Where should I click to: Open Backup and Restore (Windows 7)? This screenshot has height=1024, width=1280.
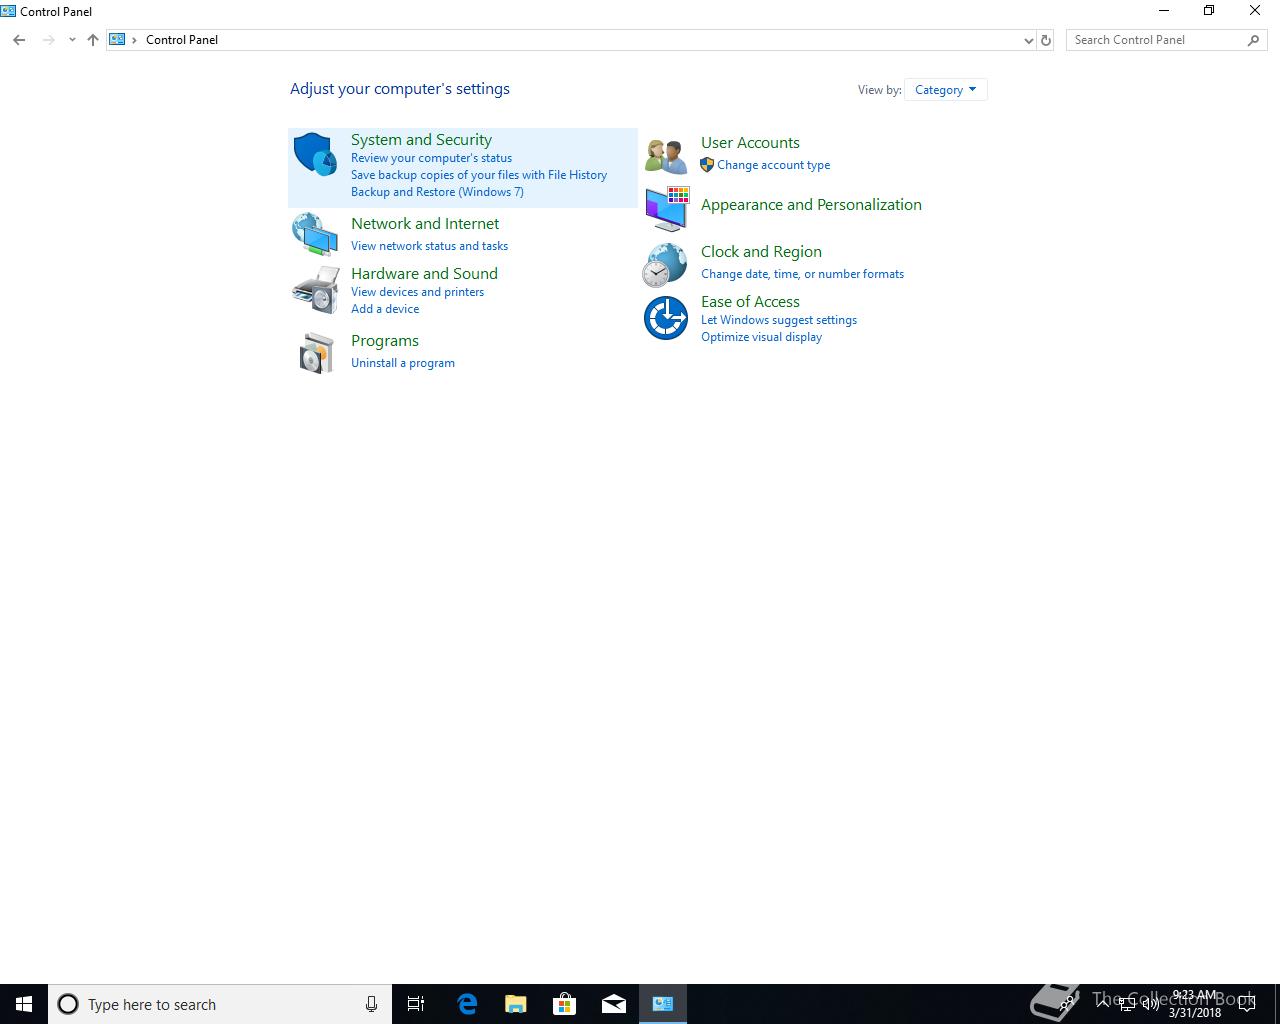coord(437,192)
